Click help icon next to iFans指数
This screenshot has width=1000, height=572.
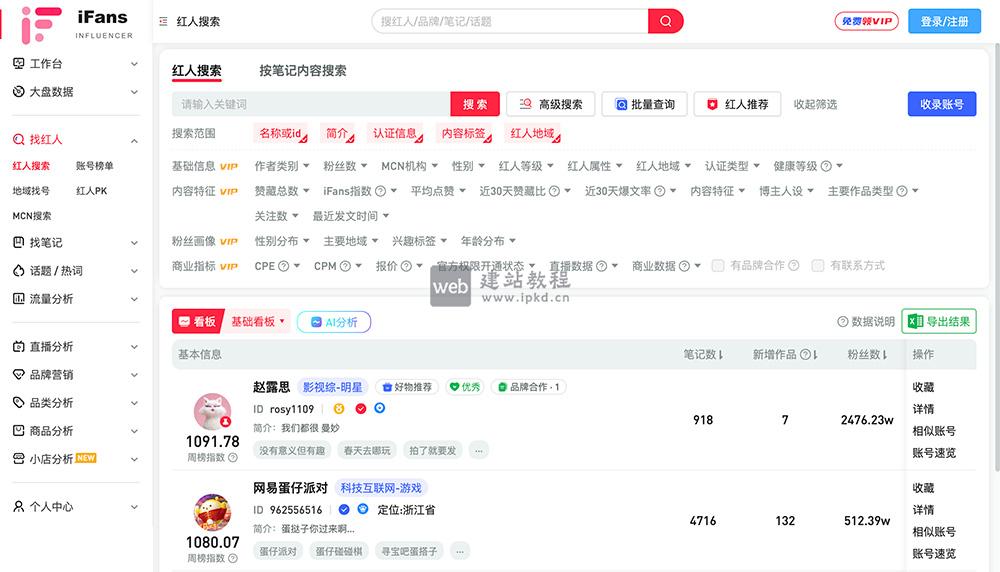[x=380, y=191]
